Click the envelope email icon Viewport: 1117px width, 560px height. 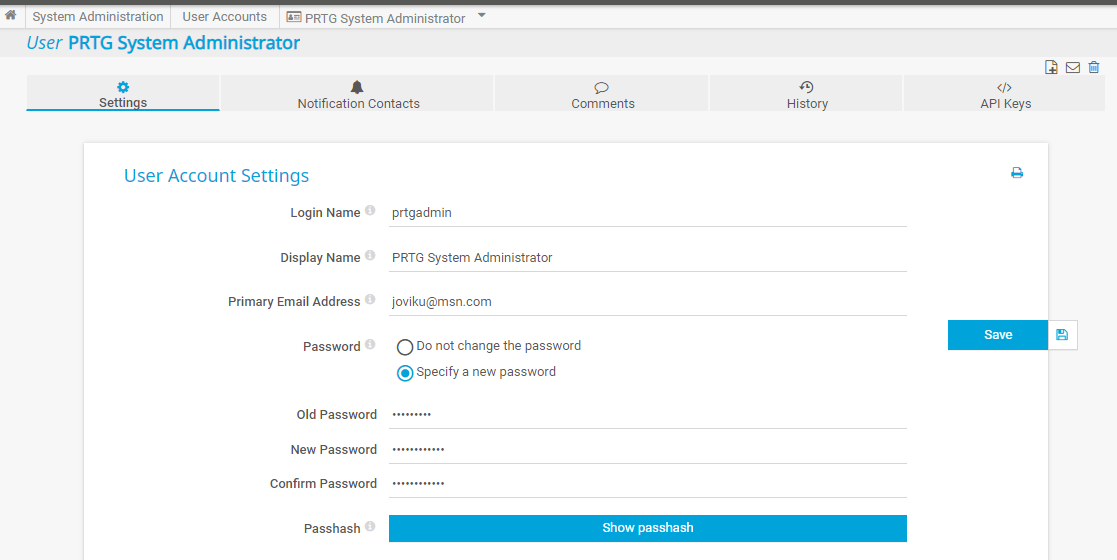tap(1073, 68)
